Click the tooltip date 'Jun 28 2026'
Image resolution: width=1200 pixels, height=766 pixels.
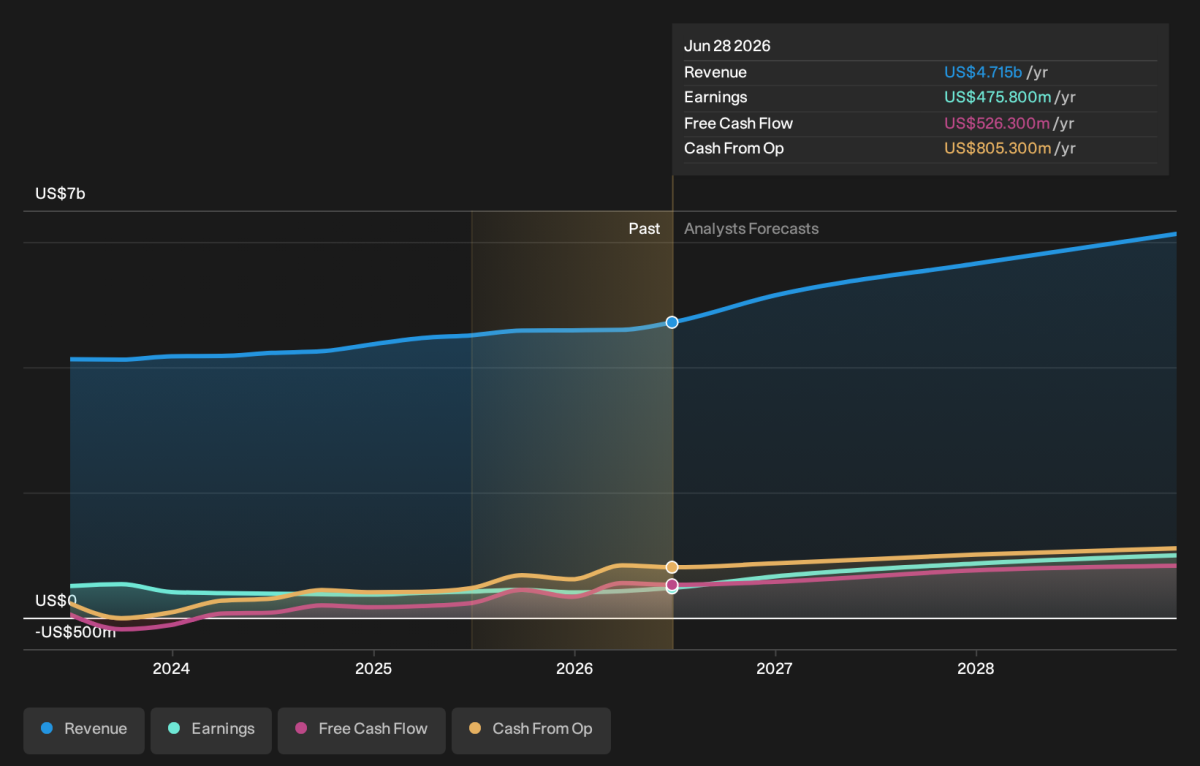pyautogui.click(x=727, y=46)
